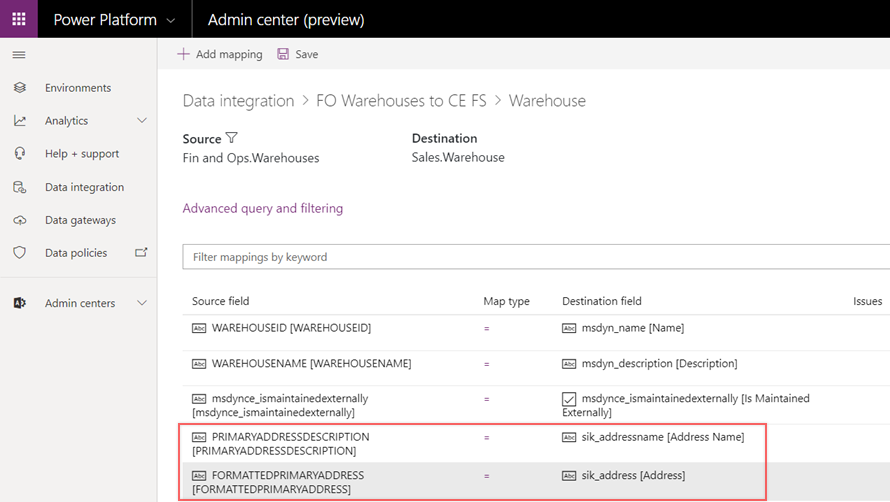Click the Data integration breadcrumb
Viewport: 890px width, 502px height.
238,101
